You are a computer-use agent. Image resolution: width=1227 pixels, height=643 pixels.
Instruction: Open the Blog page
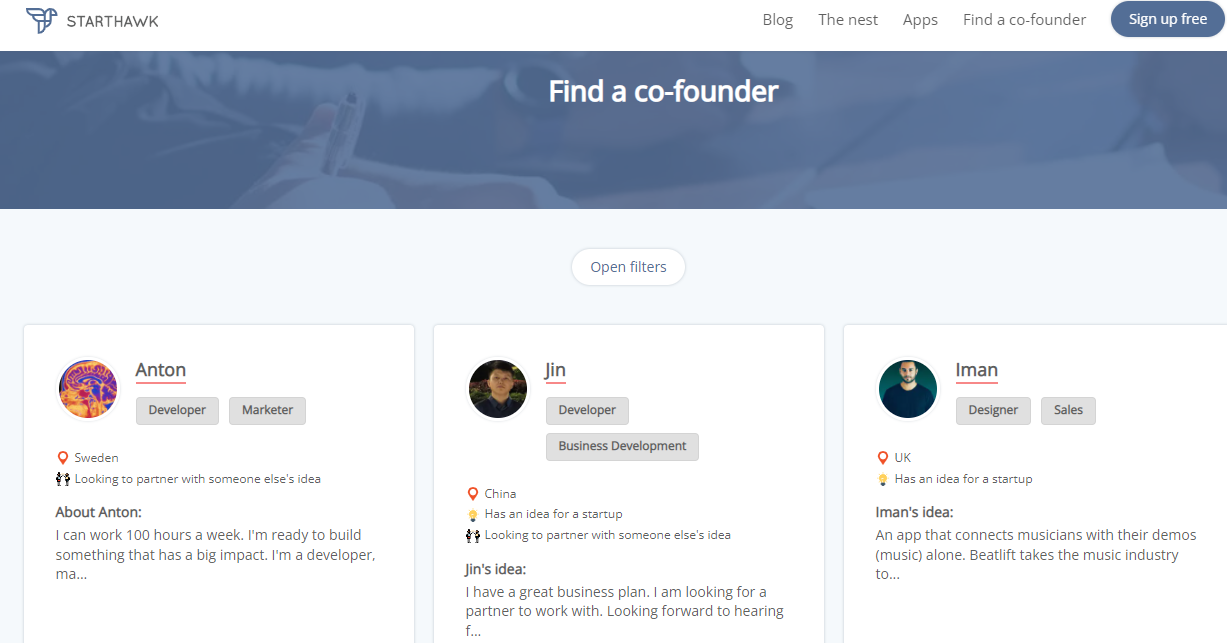(x=777, y=19)
